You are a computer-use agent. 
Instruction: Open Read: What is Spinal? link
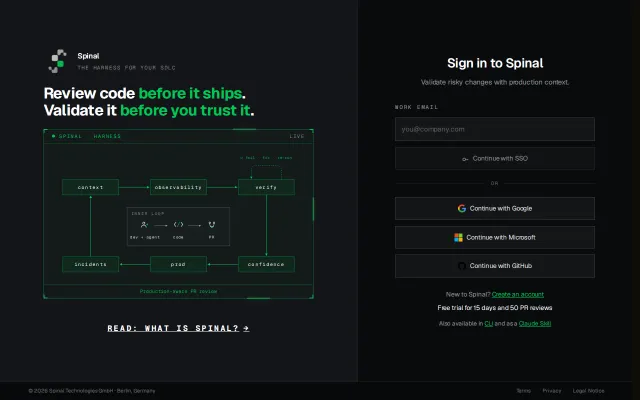(178, 328)
